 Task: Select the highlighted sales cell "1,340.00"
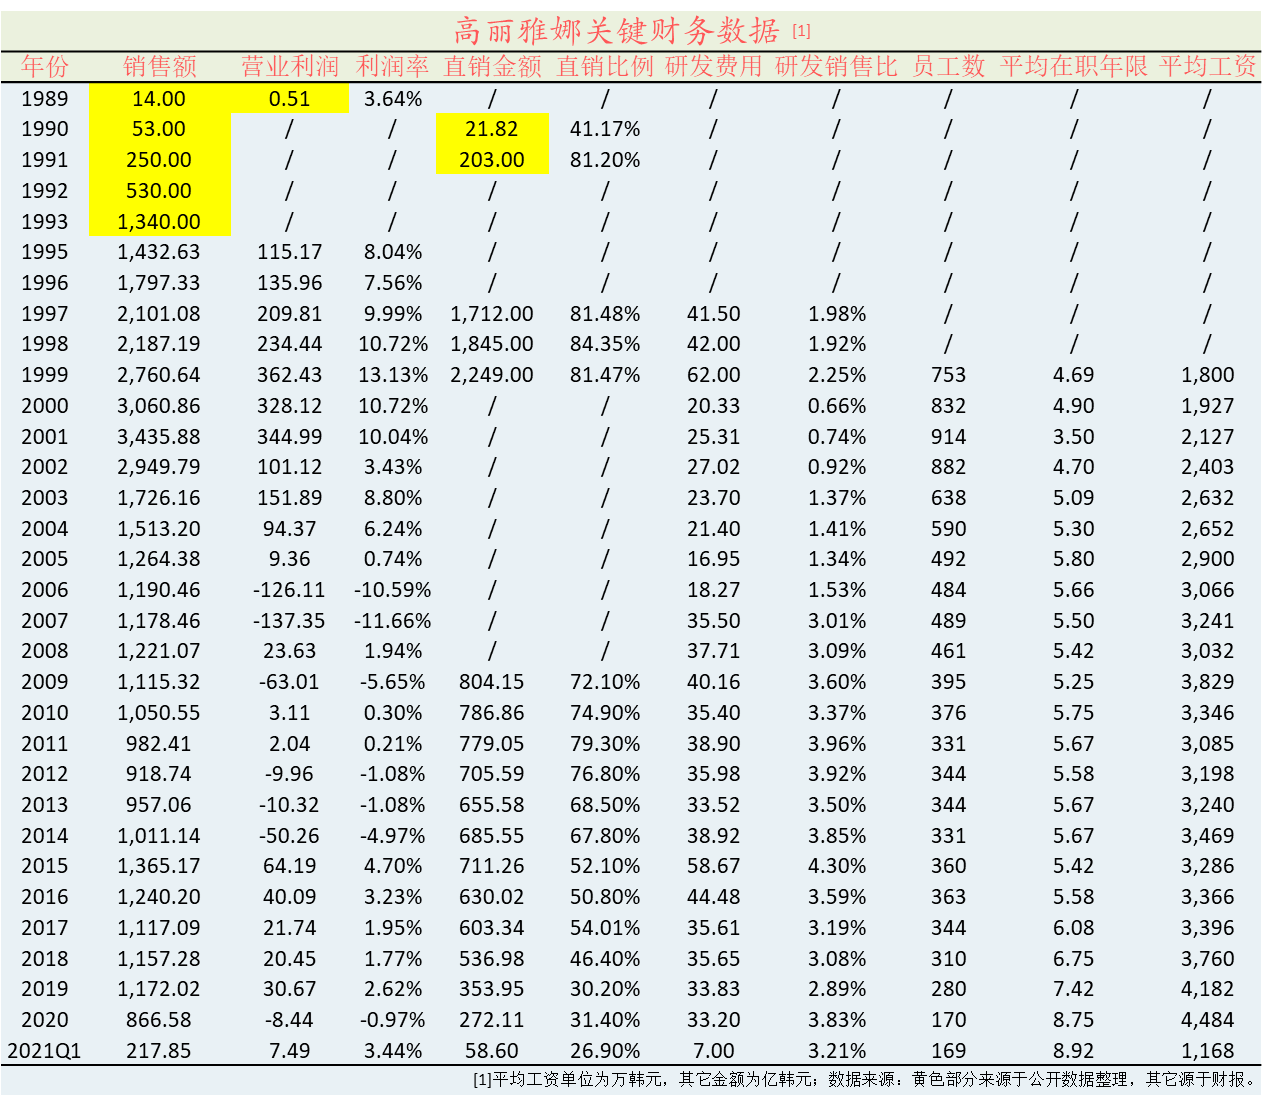(x=160, y=221)
